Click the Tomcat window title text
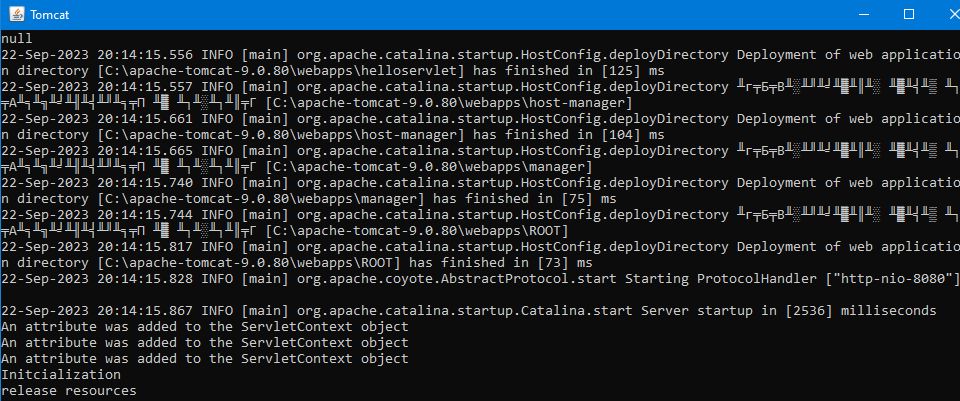960x401 pixels. [50, 15]
